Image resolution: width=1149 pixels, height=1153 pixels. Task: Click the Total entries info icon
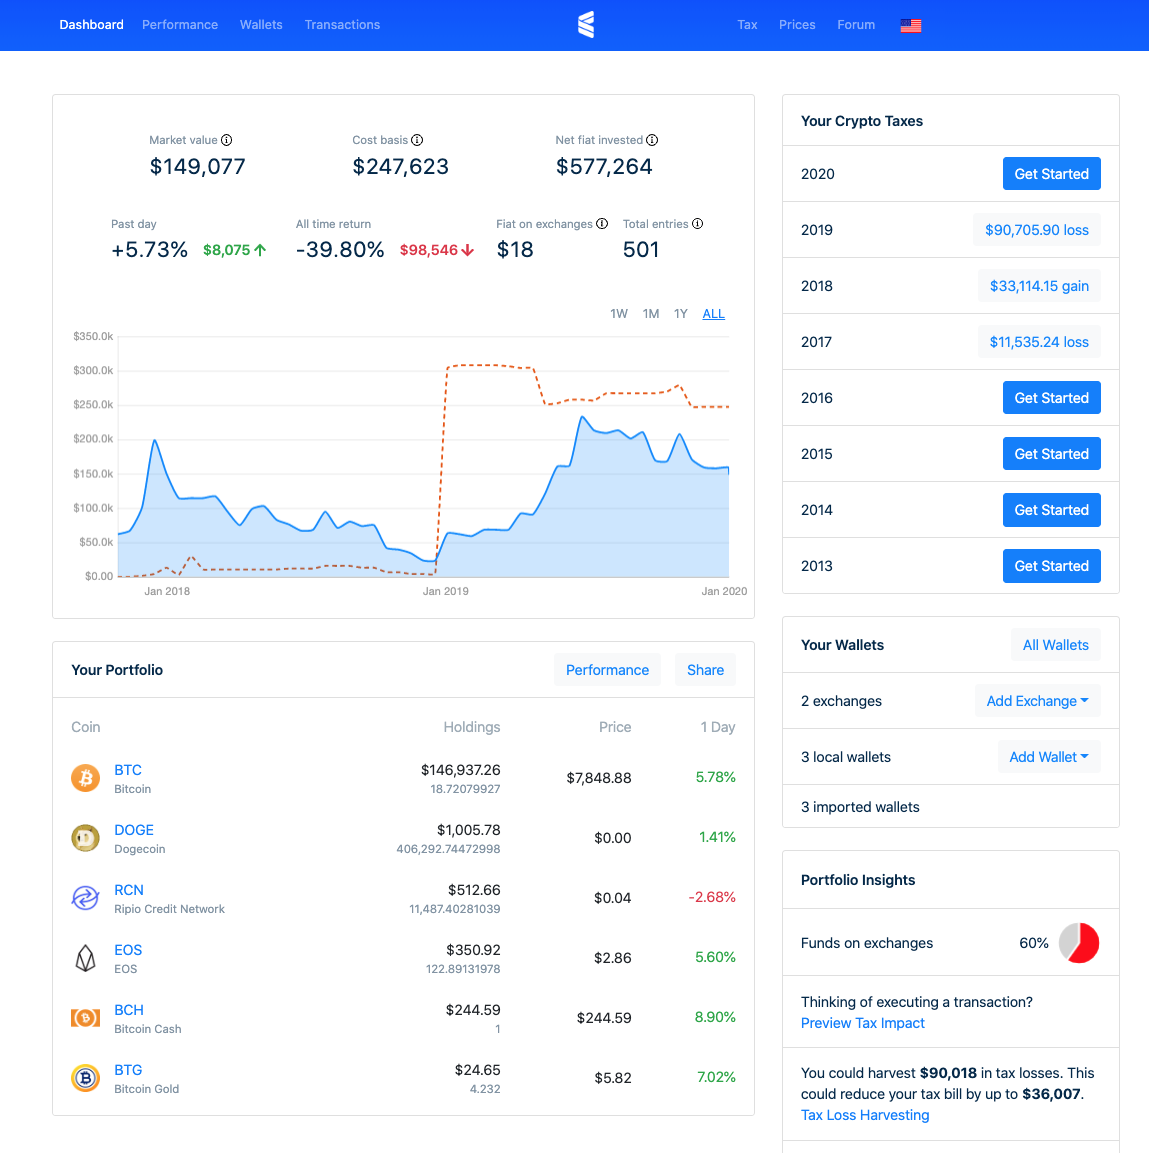coord(698,224)
